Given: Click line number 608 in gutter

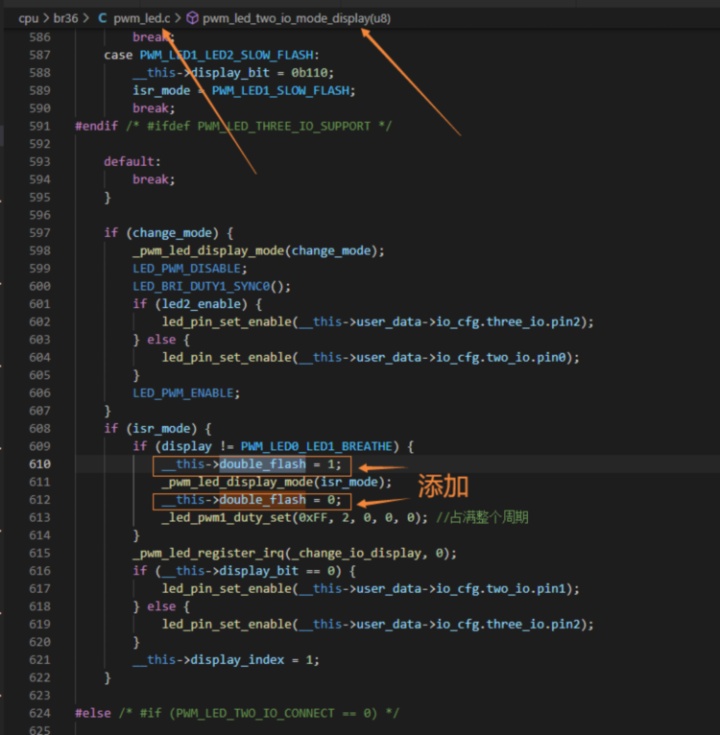Looking at the screenshot, I should point(40,428).
